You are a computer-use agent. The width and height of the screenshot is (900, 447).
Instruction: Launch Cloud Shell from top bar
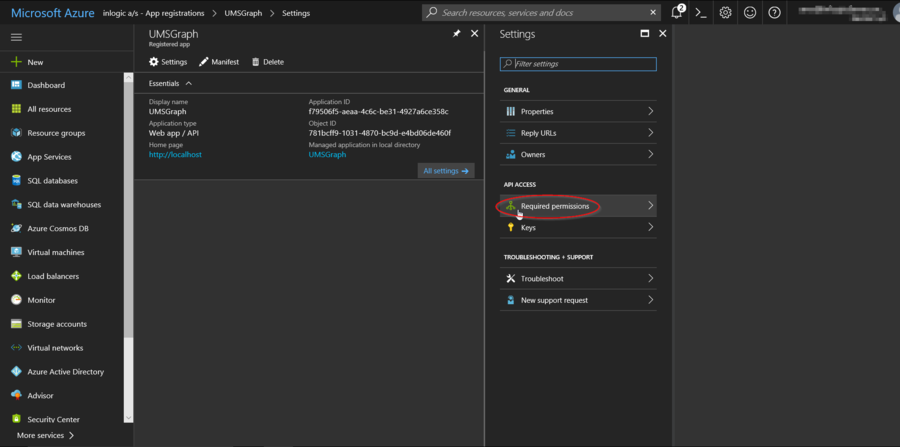701,13
